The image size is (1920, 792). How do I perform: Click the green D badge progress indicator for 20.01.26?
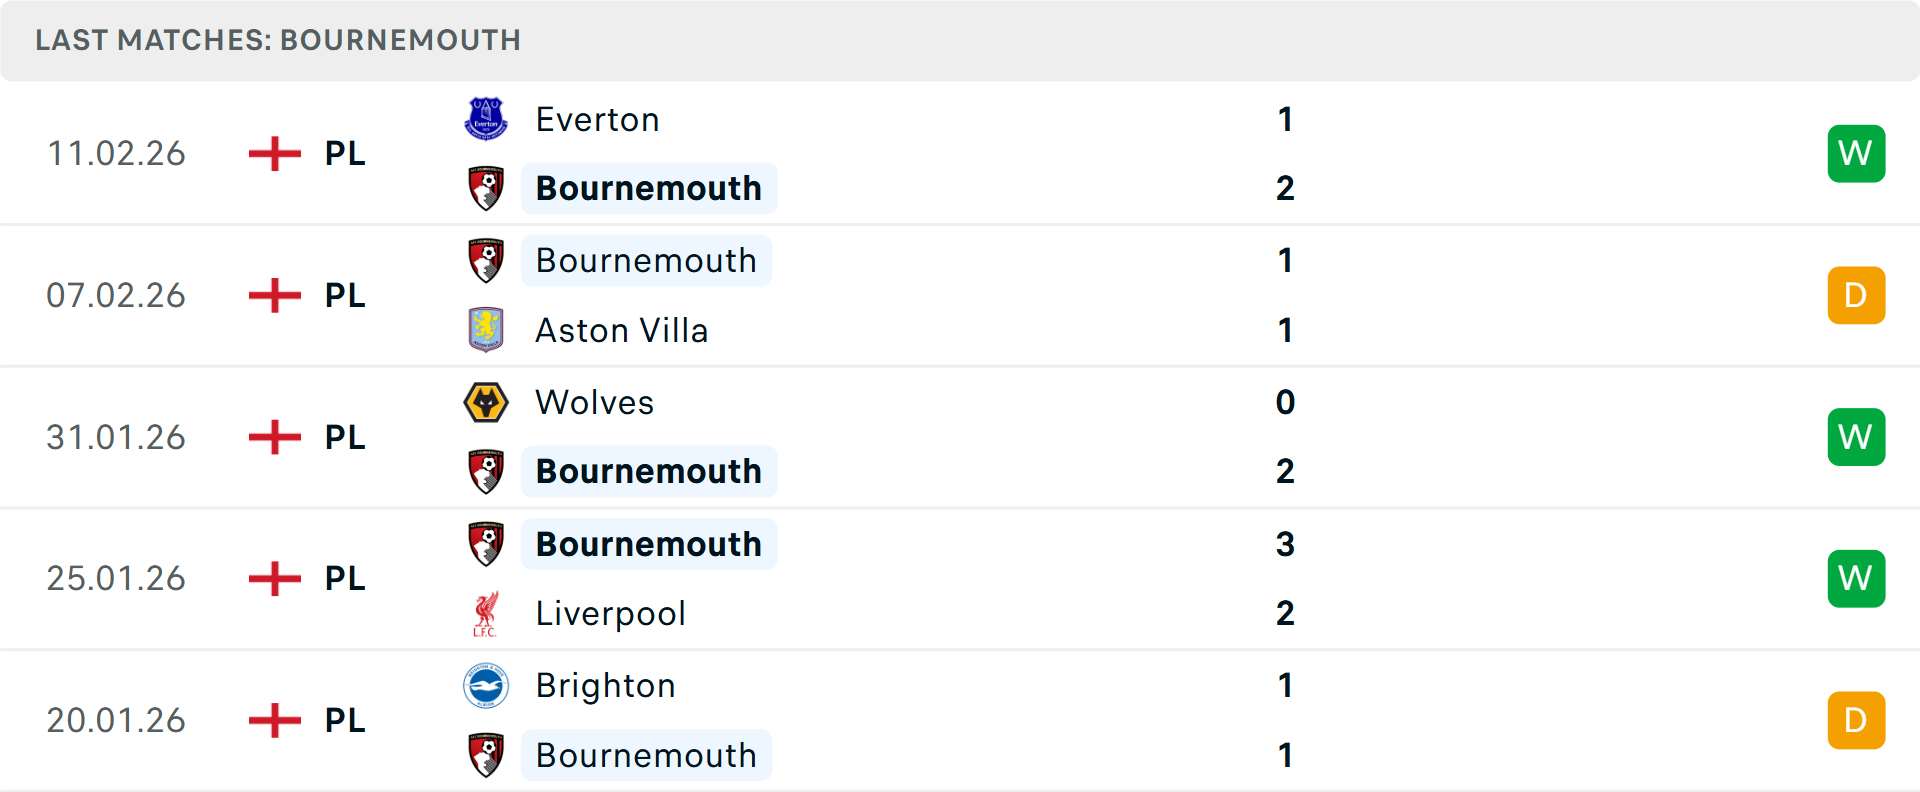(x=1856, y=719)
